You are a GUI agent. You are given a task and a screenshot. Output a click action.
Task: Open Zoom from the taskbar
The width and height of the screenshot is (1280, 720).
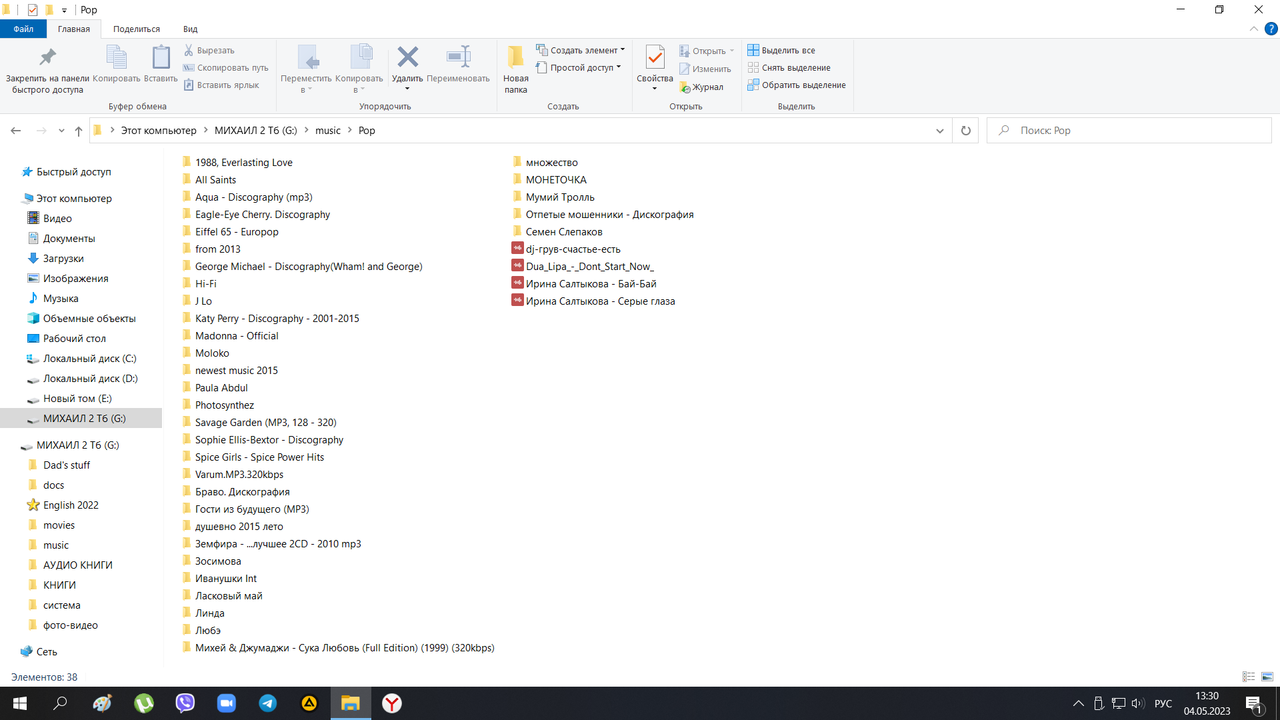tap(226, 703)
